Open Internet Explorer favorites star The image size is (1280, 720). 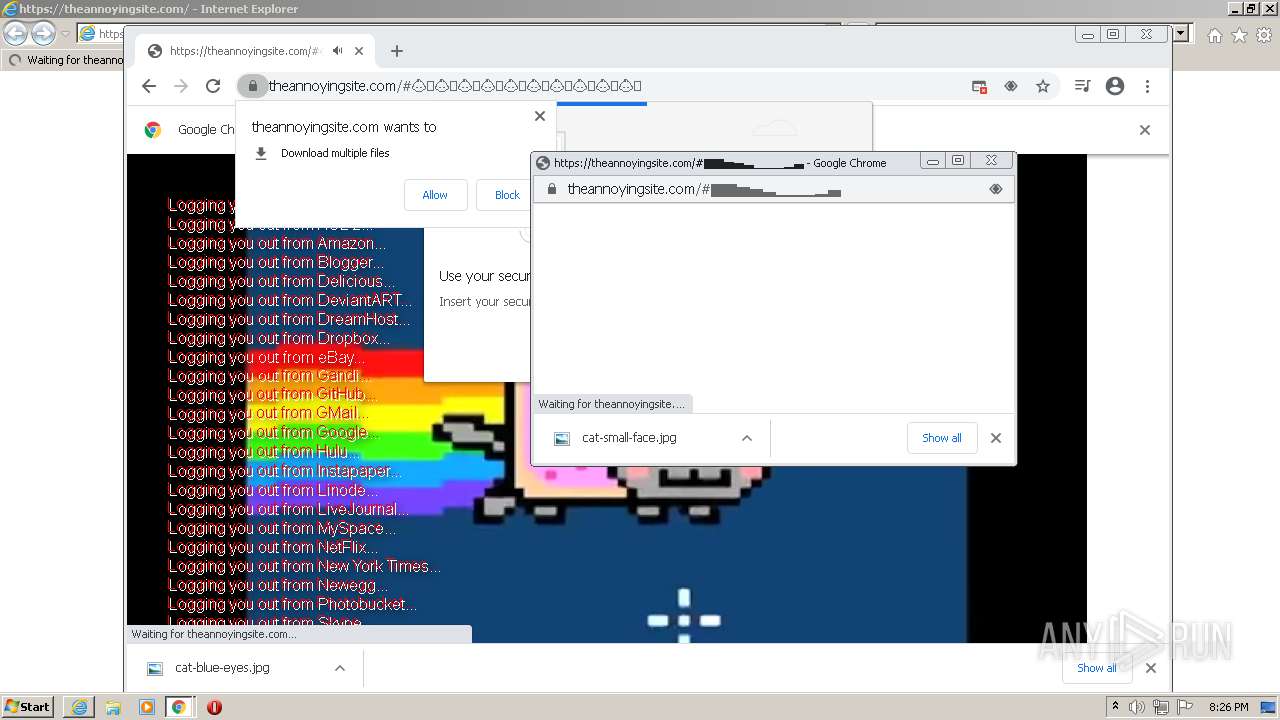1239,35
